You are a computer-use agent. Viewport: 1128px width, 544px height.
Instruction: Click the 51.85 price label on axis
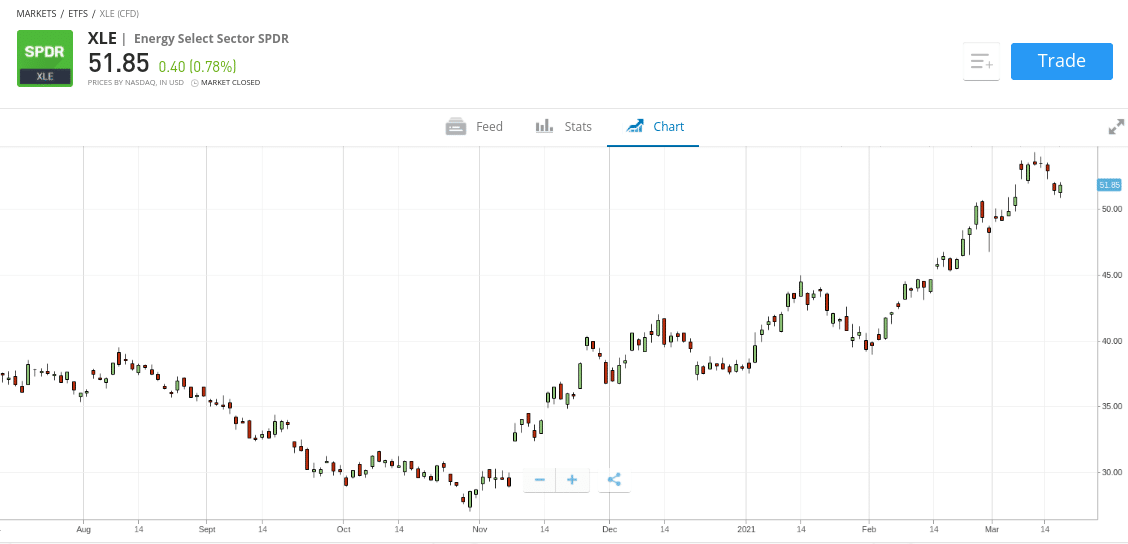tap(1109, 185)
